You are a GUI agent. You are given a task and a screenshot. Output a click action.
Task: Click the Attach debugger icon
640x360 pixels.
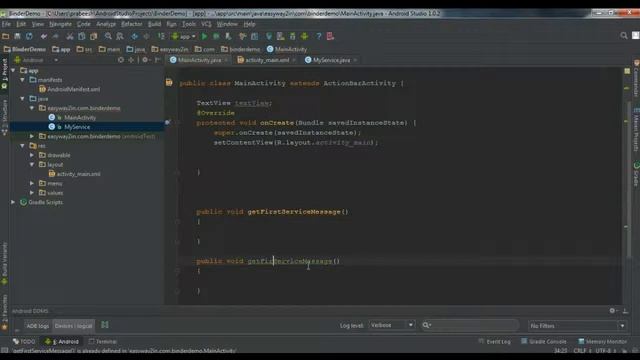228,36
